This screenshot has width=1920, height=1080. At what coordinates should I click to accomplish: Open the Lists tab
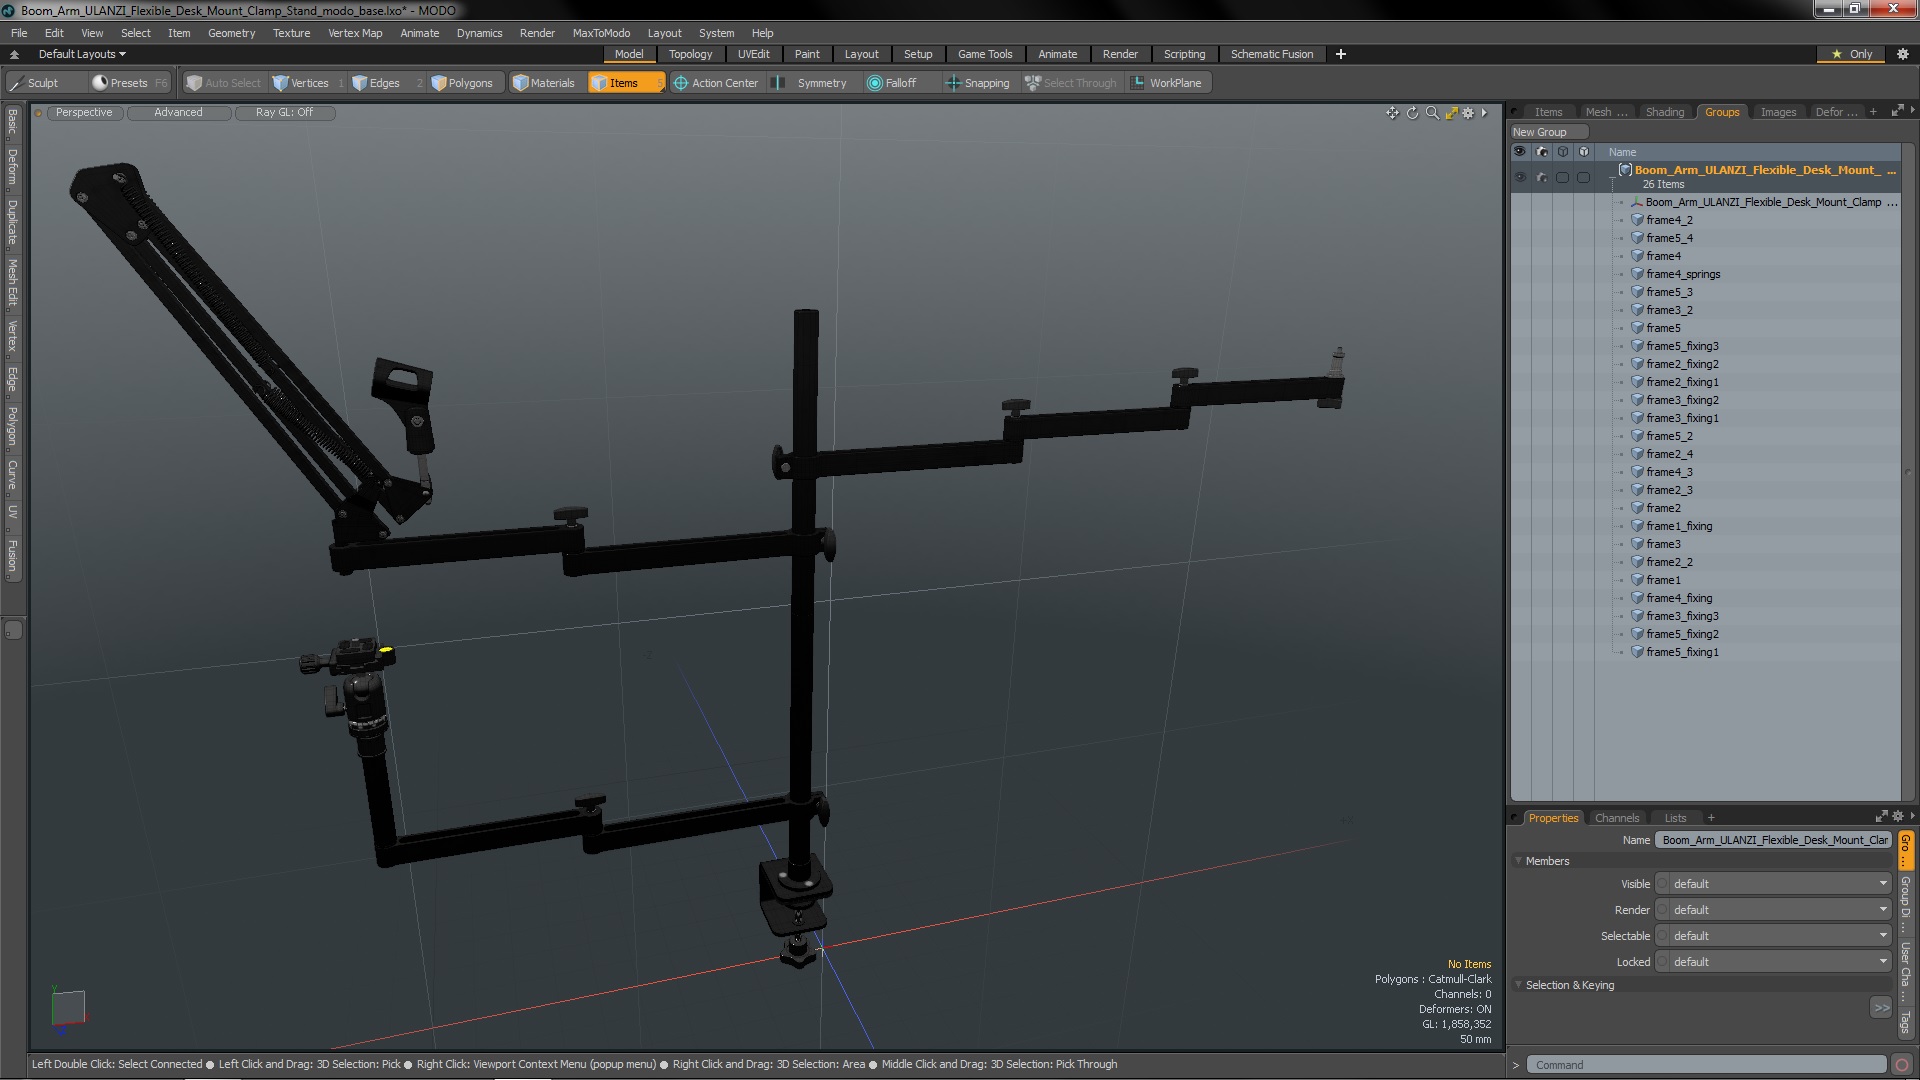1675,818
